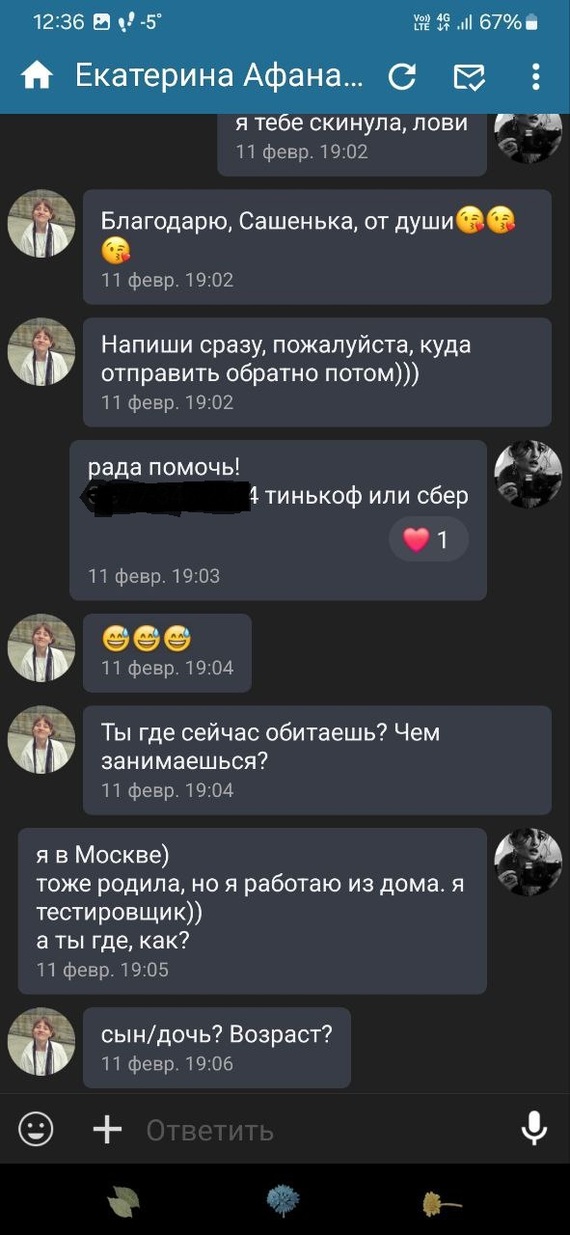
Task: Tap the home icon in header
Action: pyautogui.click(x=37, y=76)
